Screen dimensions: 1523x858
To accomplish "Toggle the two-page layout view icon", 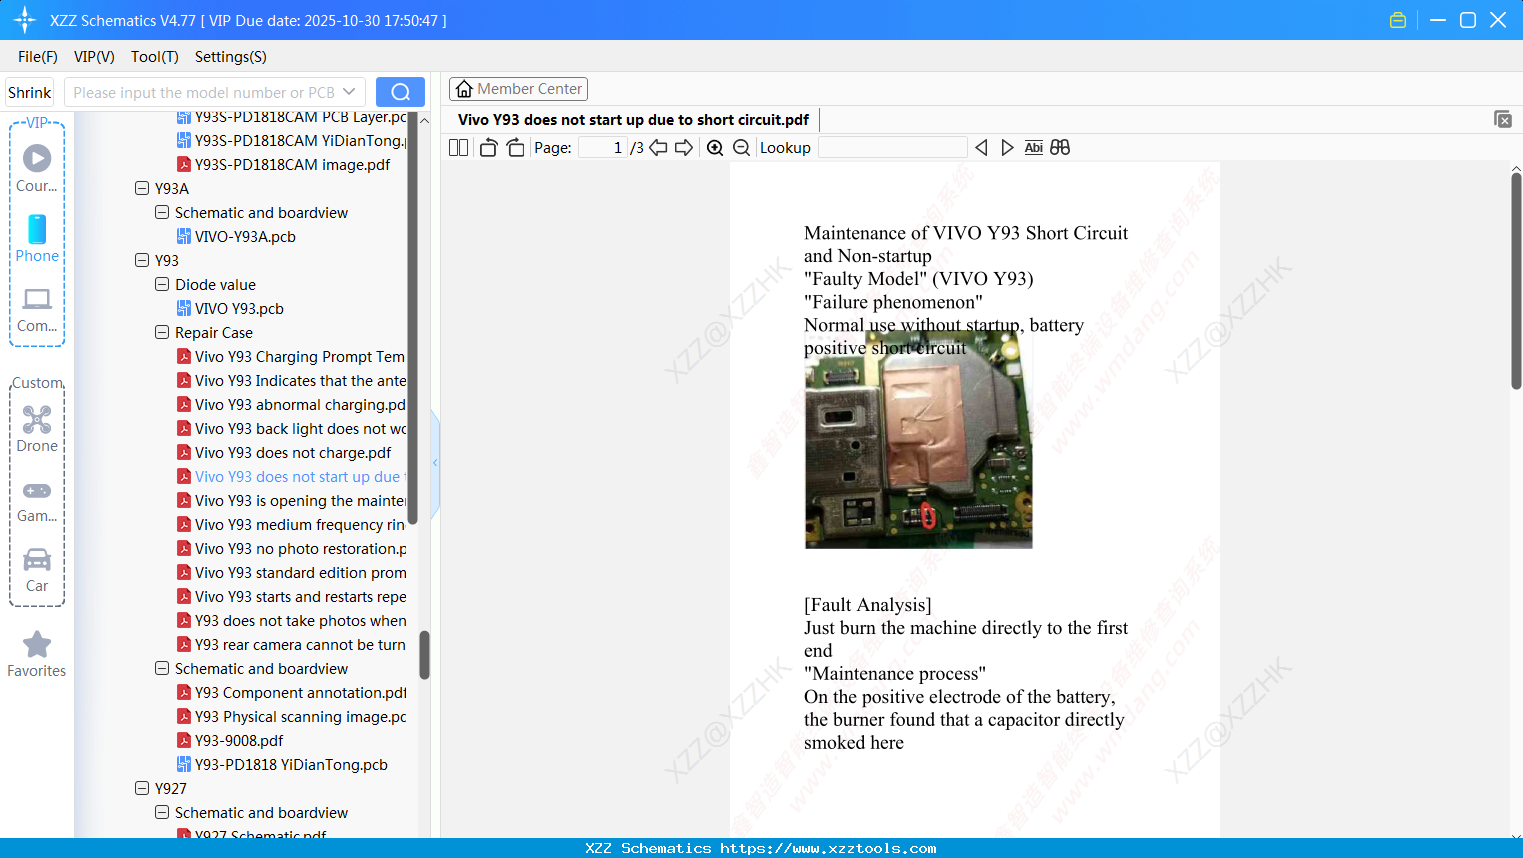I will (x=458, y=148).
